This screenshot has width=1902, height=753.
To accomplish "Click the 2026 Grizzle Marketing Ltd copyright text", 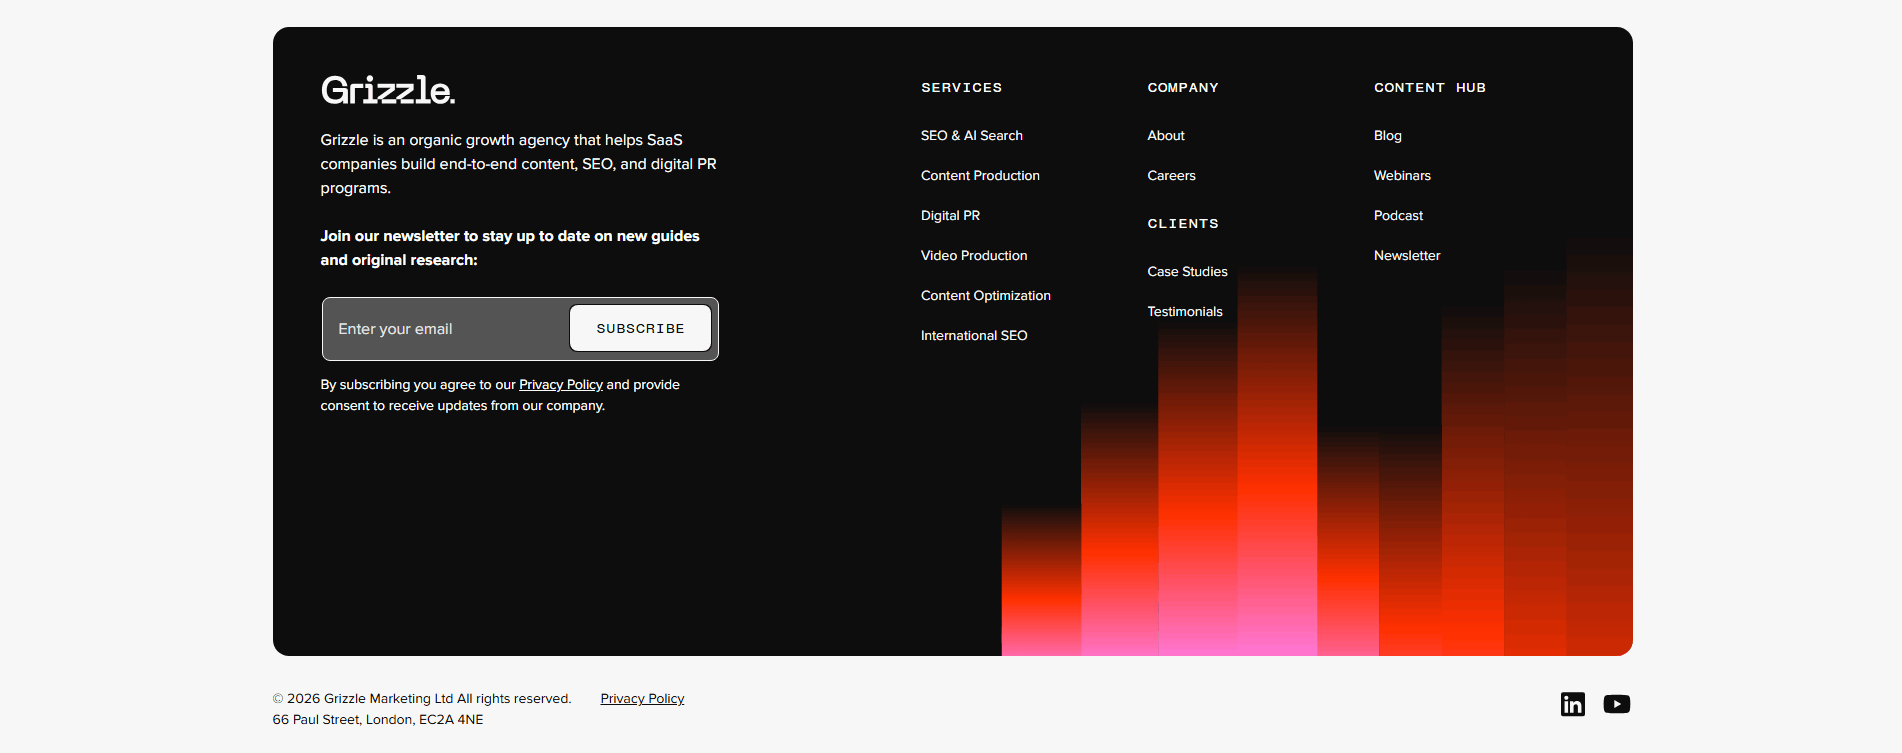I will (421, 698).
